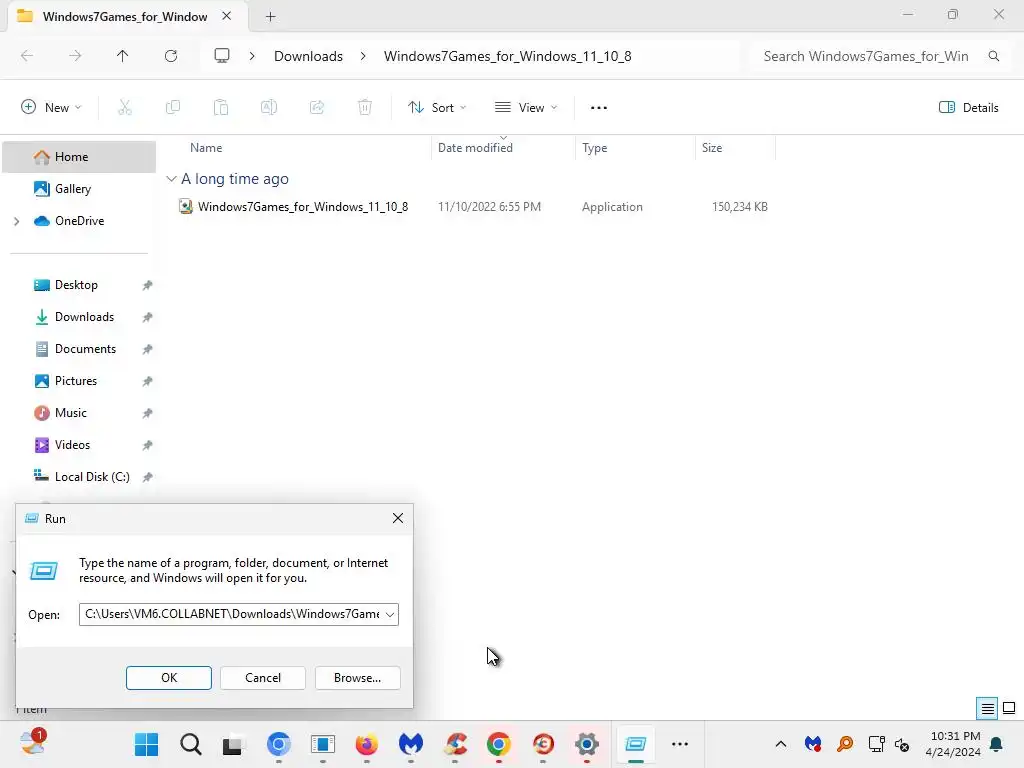Click the Cut scissors icon

click(125, 108)
